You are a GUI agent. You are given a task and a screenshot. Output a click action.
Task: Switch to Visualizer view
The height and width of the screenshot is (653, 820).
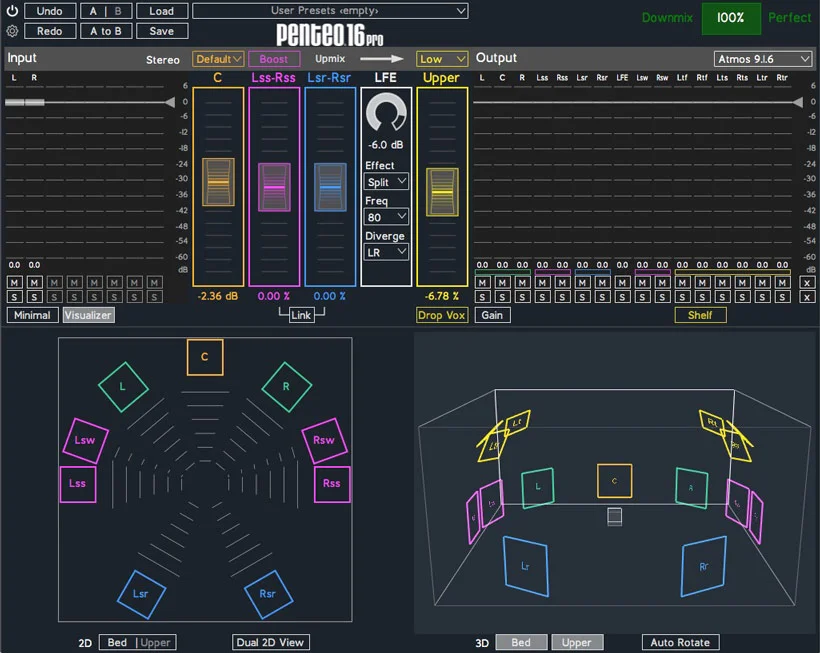coord(88,315)
